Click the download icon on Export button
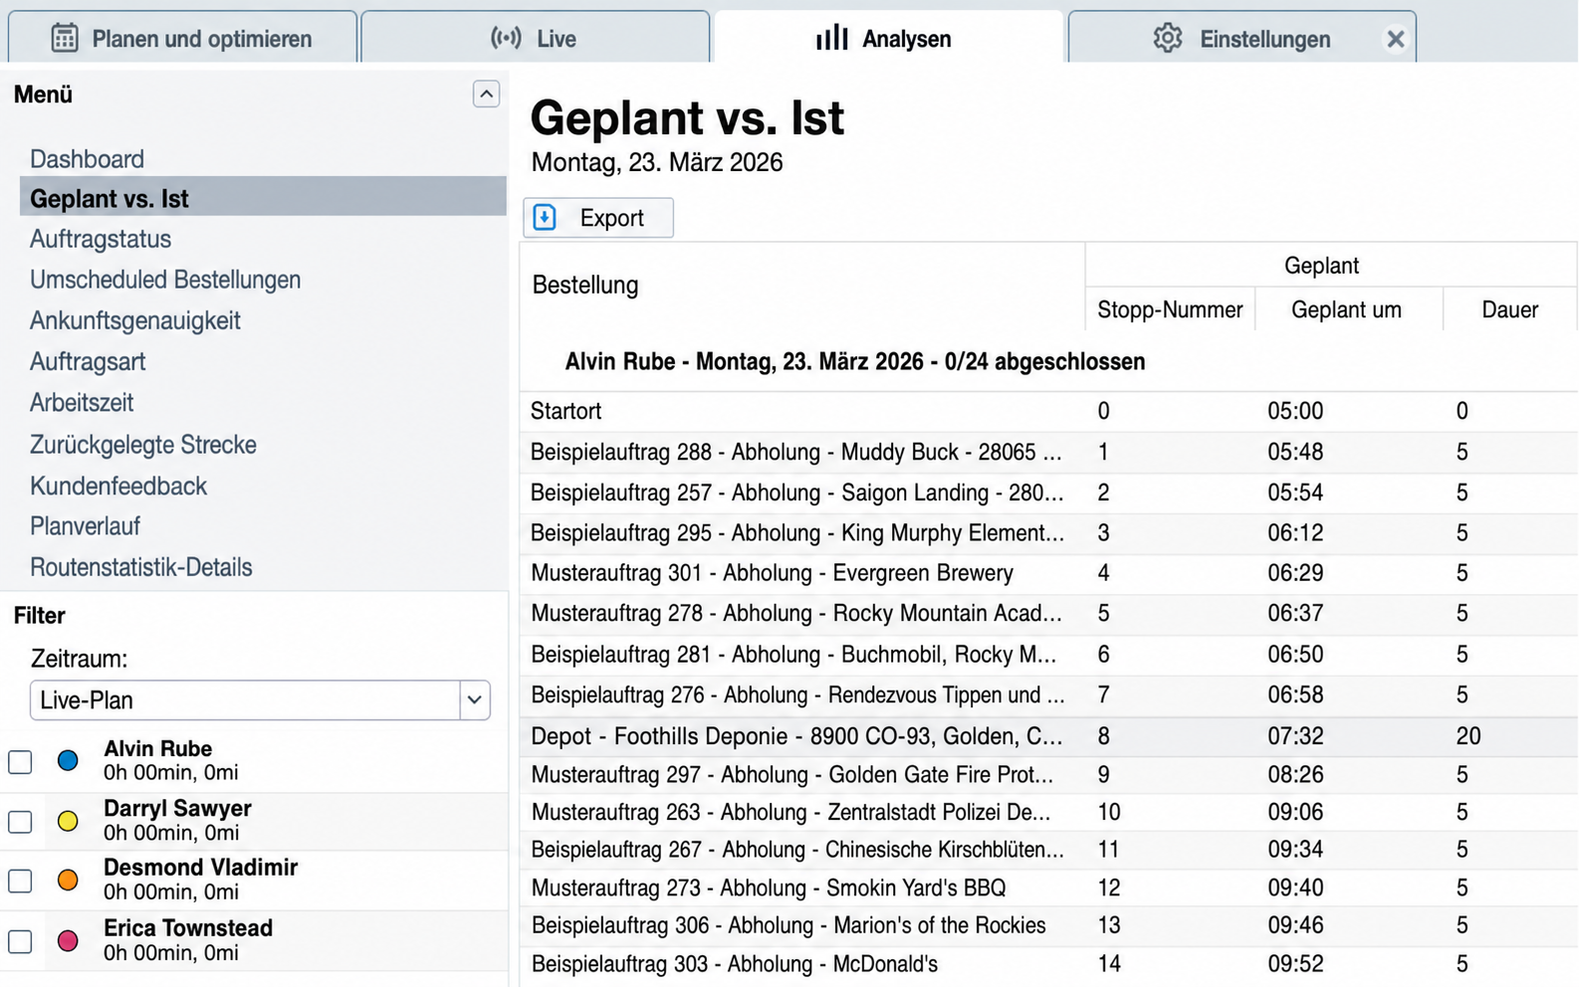Viewport: 1579px width, 987px height. tap(545, 217)
